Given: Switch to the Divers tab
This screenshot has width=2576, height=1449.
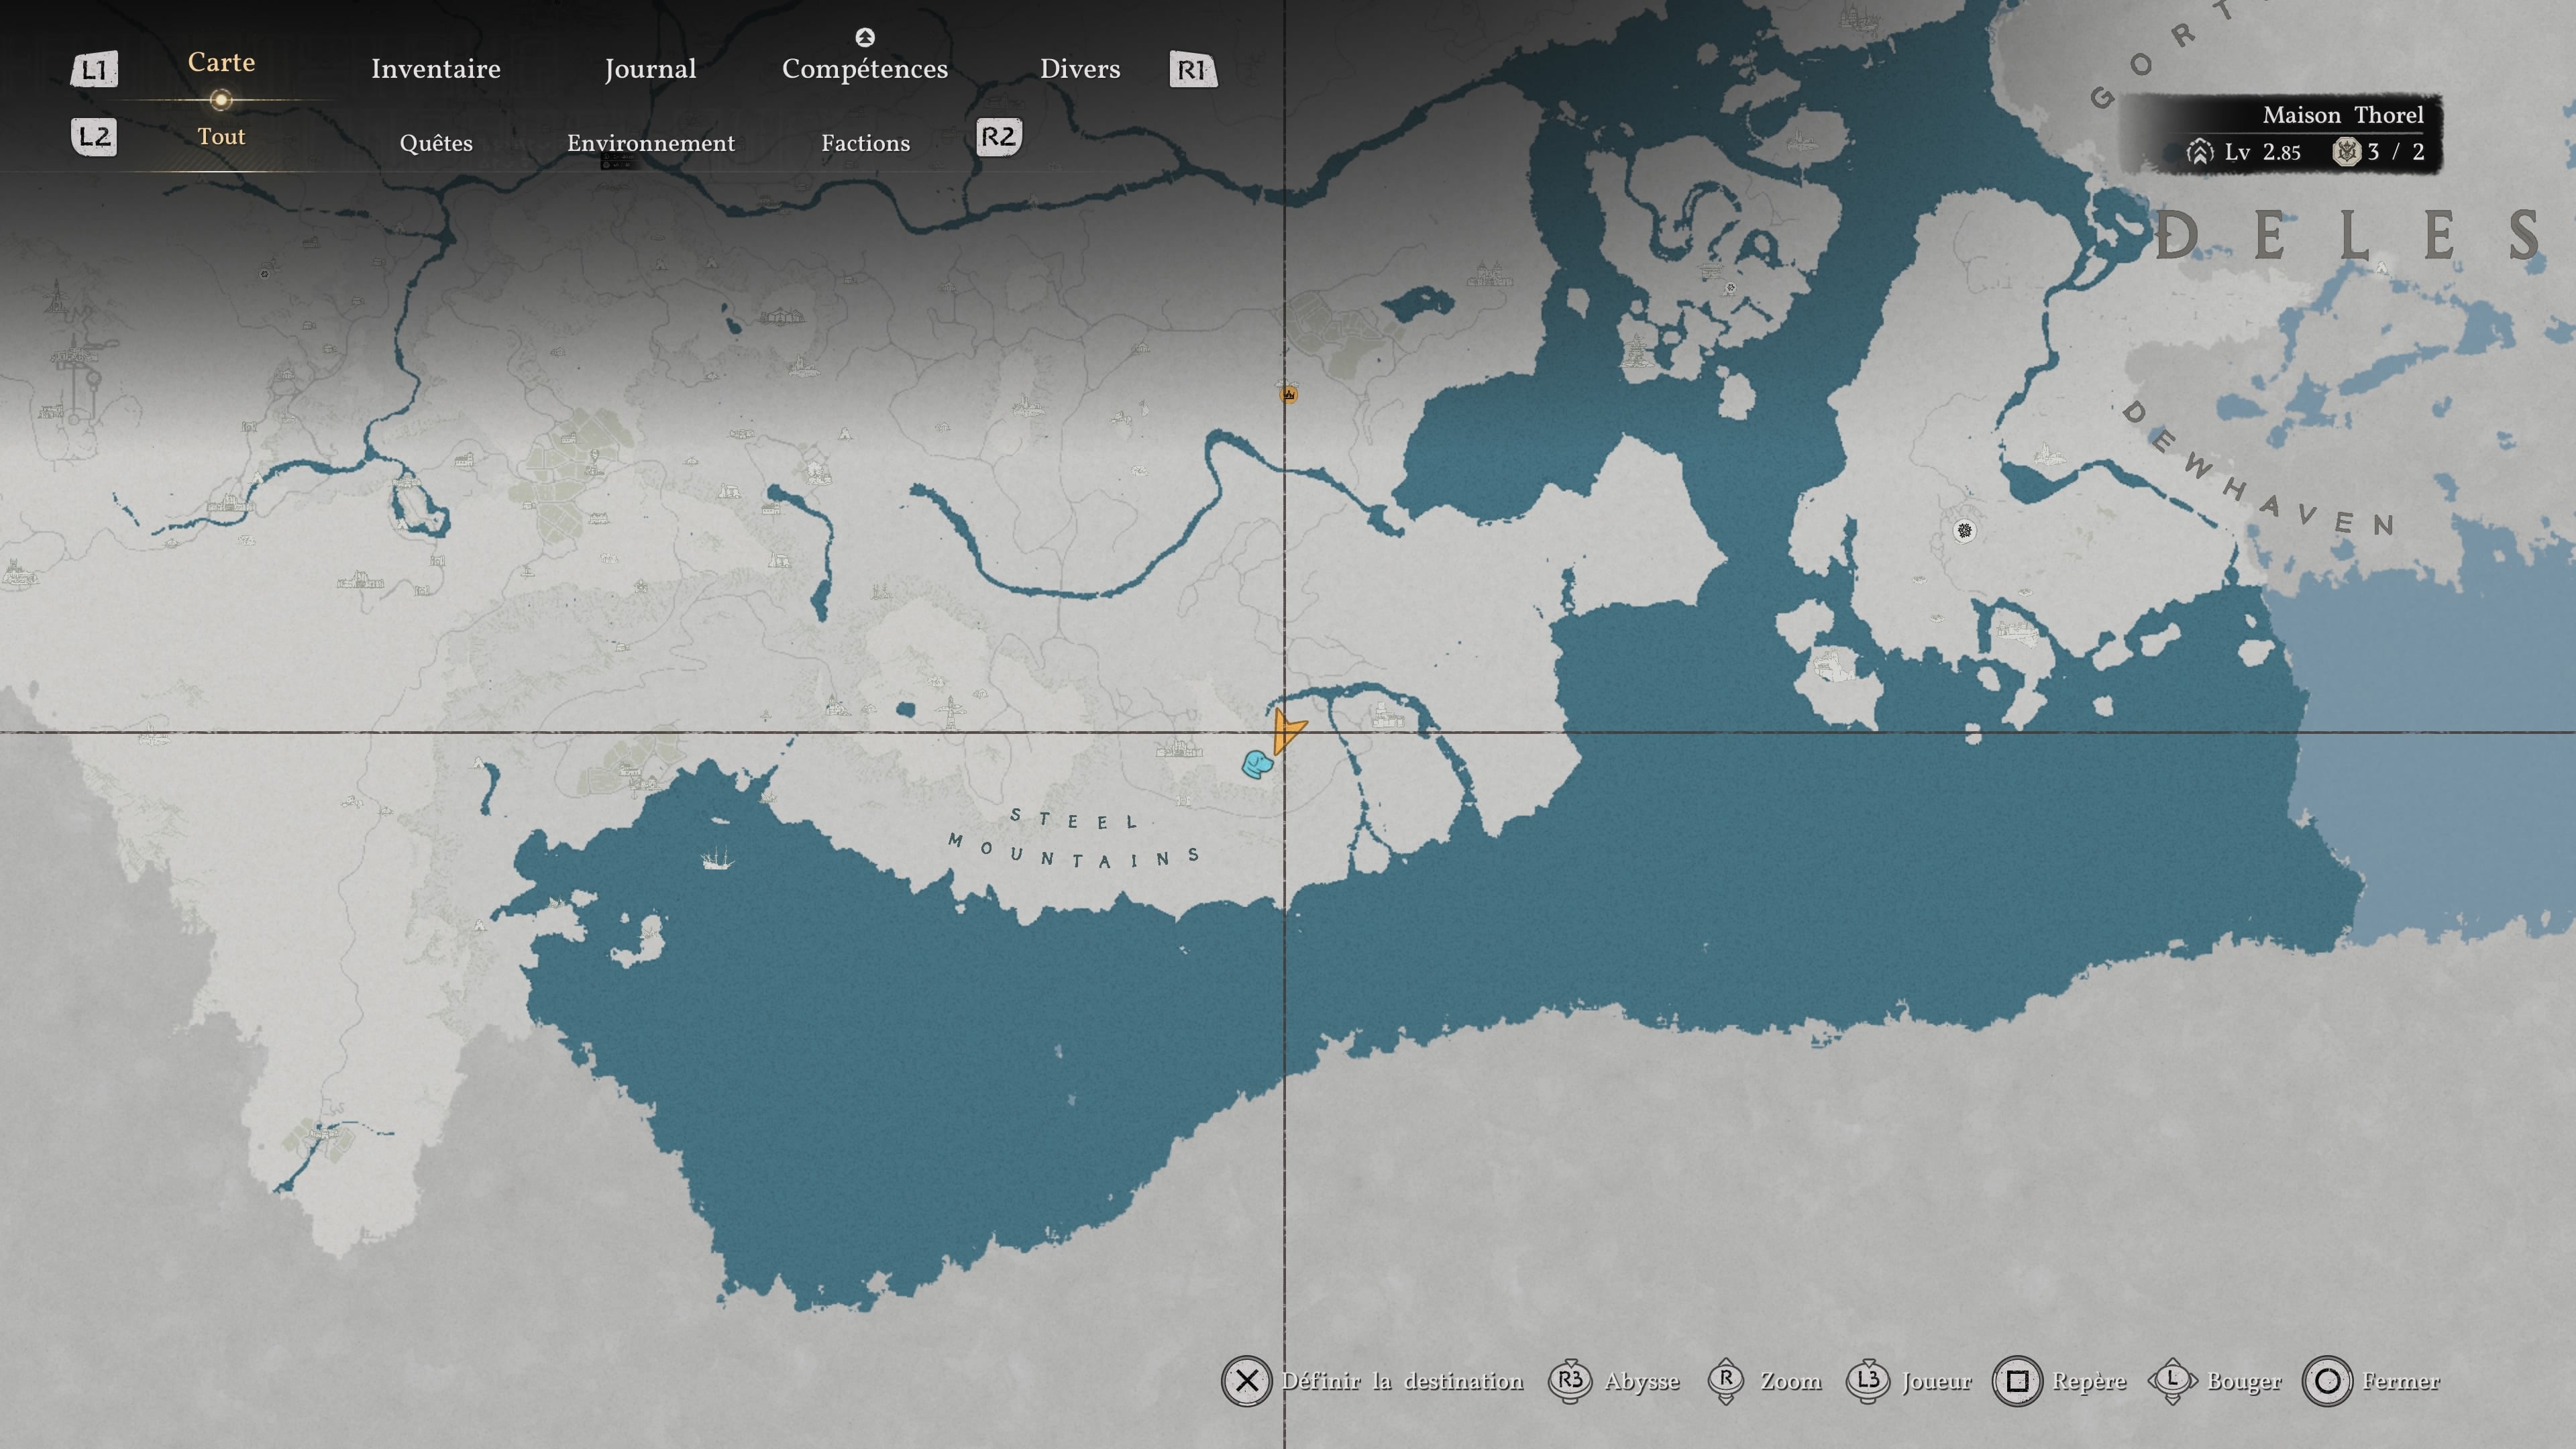Looking at the screenshot, I should (1080, 69).
